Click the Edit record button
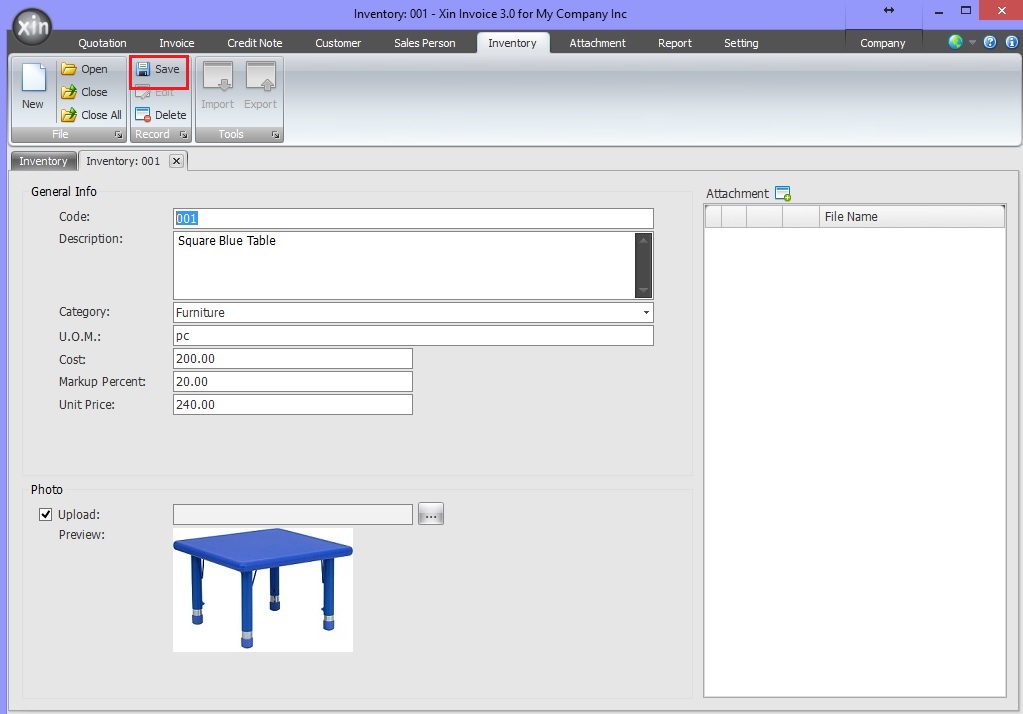This screenshot has width=1023, height=714. (155, 92)
